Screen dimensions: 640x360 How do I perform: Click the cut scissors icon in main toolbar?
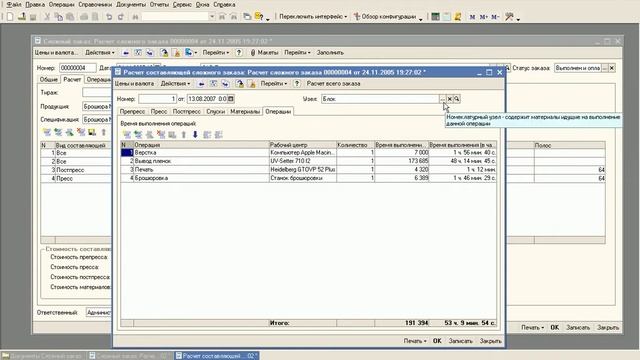47,17
